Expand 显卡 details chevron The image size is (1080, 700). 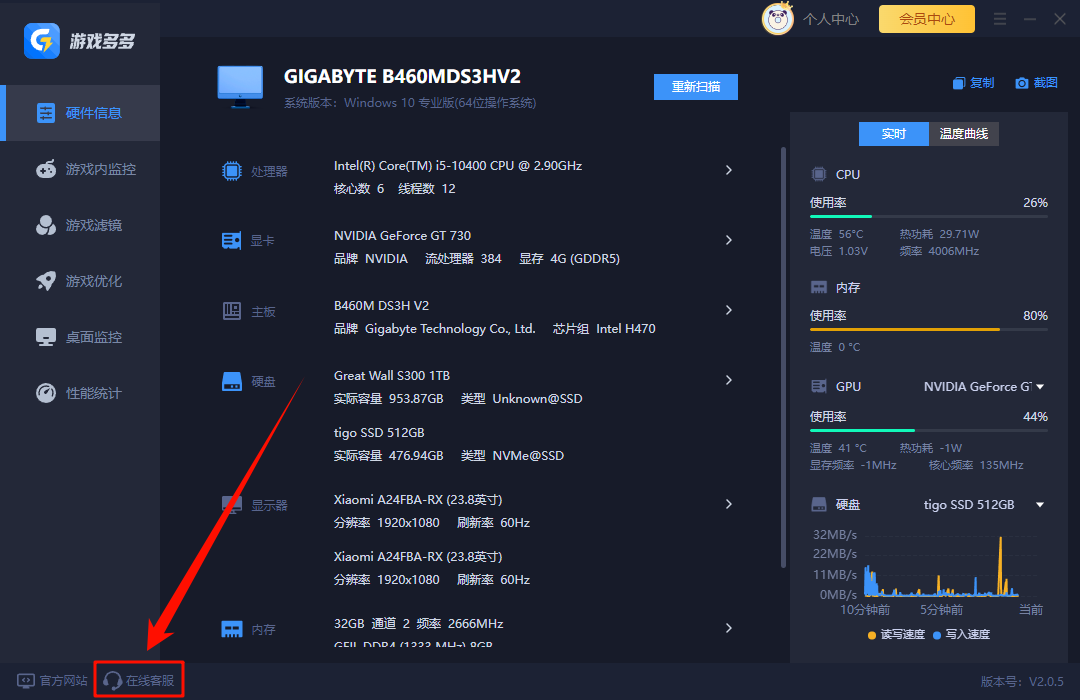pos(729,240)
